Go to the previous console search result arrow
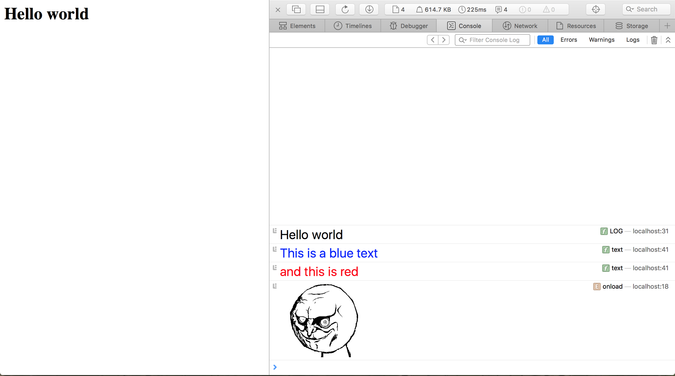This screenshot has height=376, width=675. point(433,40)
